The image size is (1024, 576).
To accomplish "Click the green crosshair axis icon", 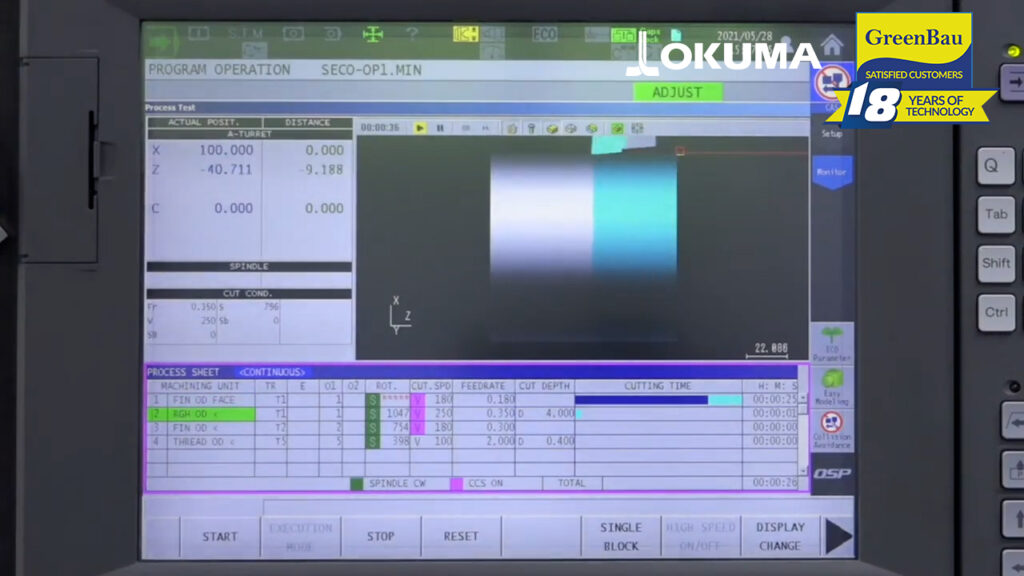I will click(373, 34).
